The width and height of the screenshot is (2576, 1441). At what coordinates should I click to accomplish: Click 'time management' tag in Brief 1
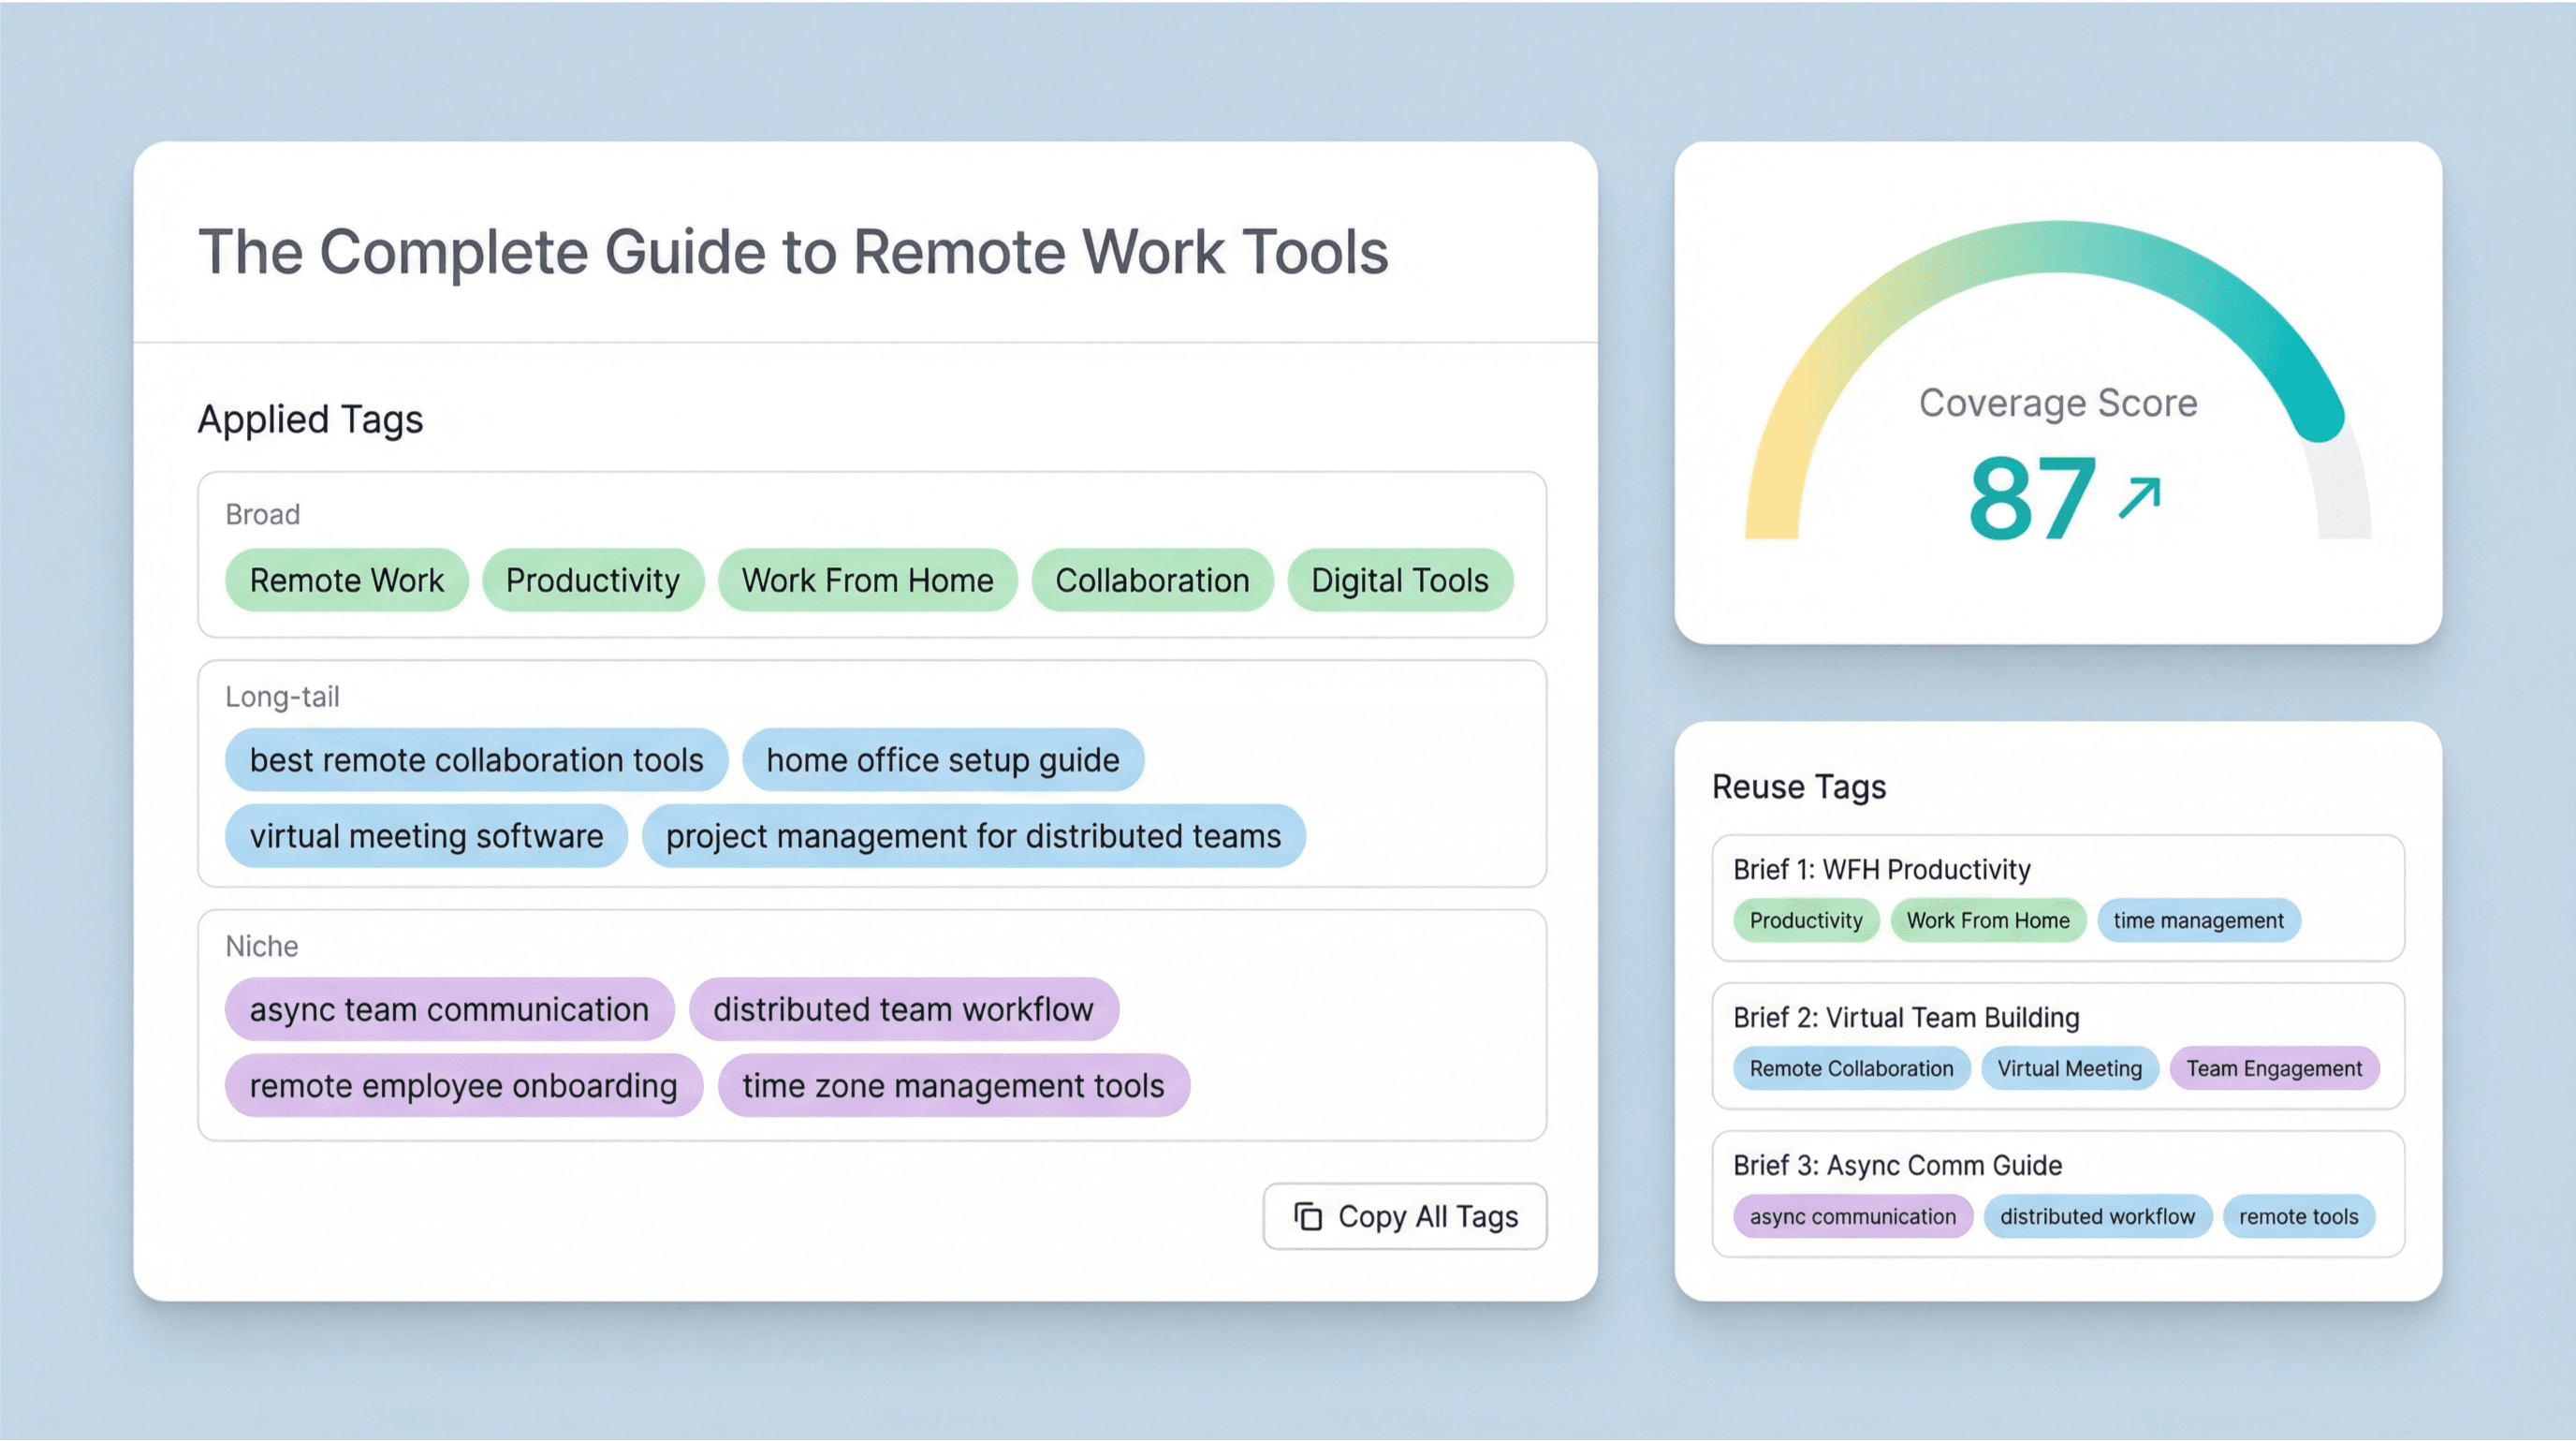[x=2198, y=920]
